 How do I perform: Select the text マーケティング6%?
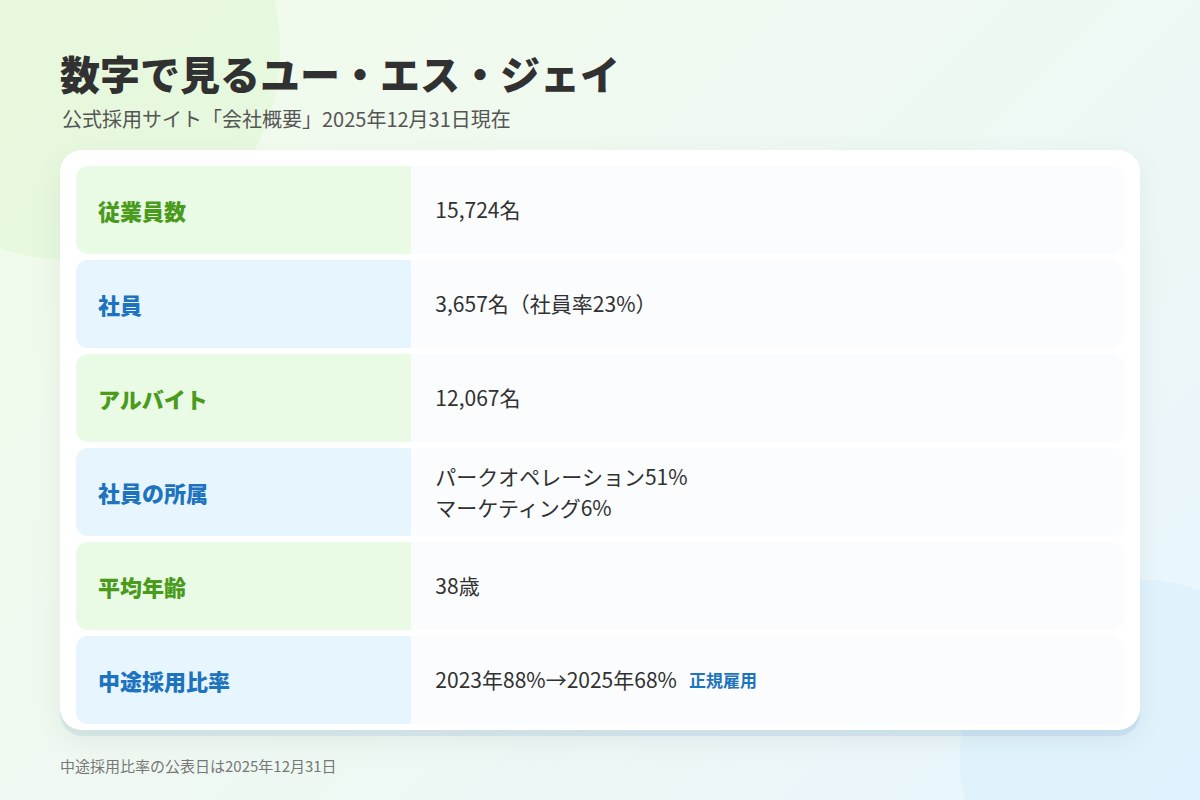[x=523, y=509]
